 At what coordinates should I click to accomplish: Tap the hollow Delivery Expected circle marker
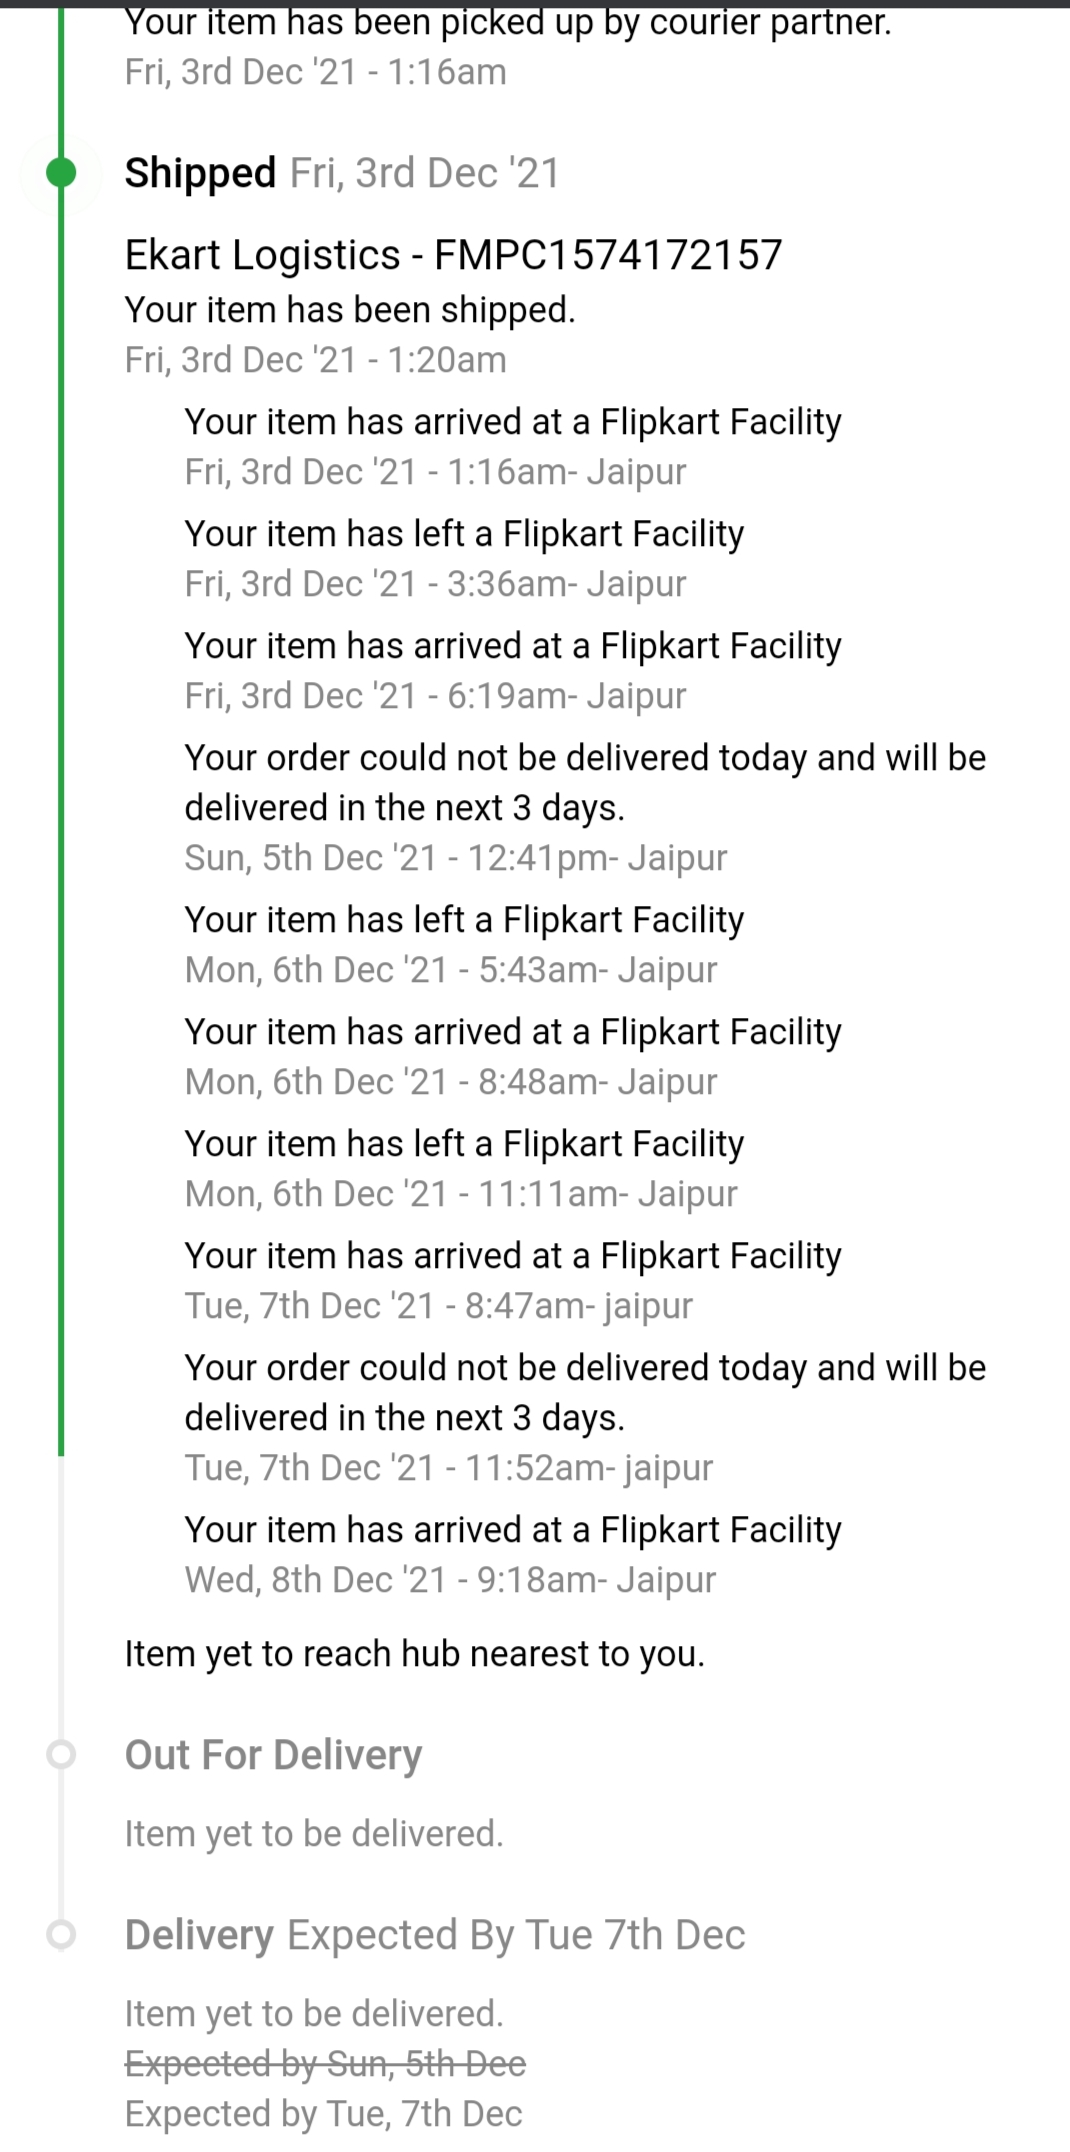point(61,1934)
